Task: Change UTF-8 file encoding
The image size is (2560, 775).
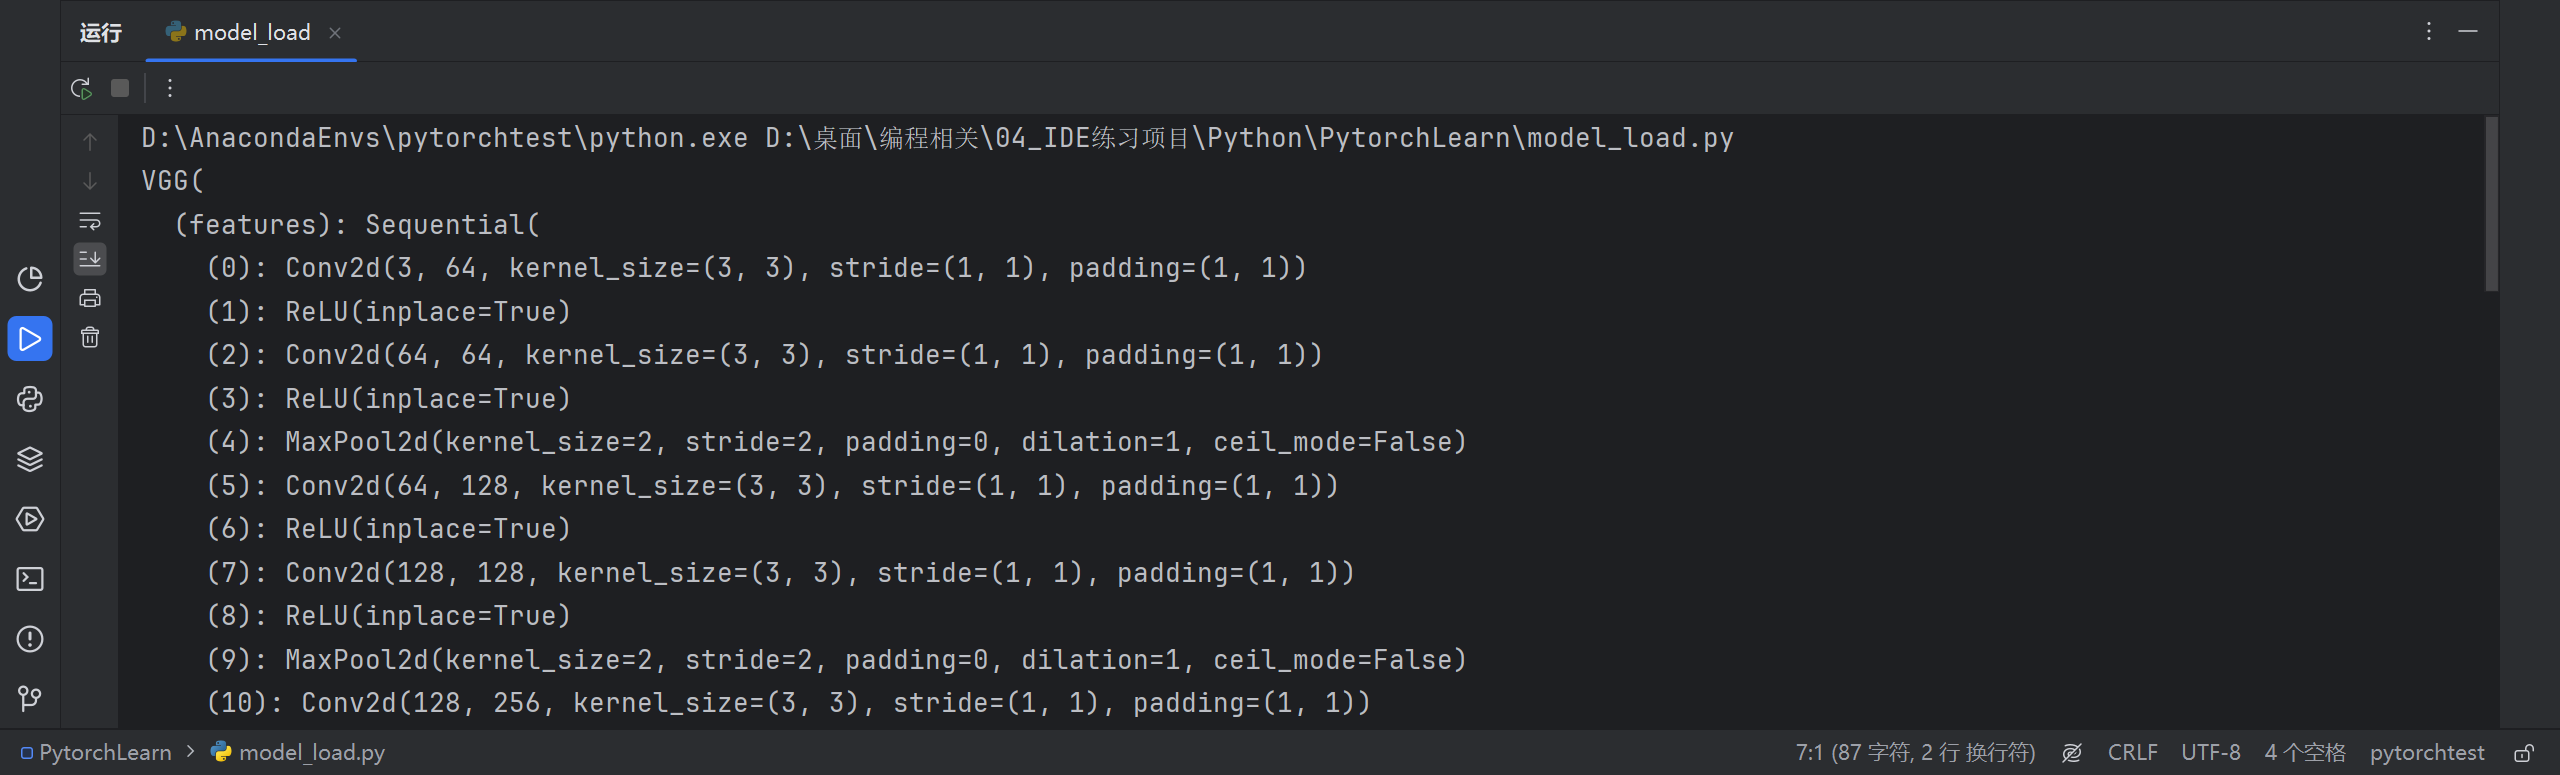Action: 2210,752
